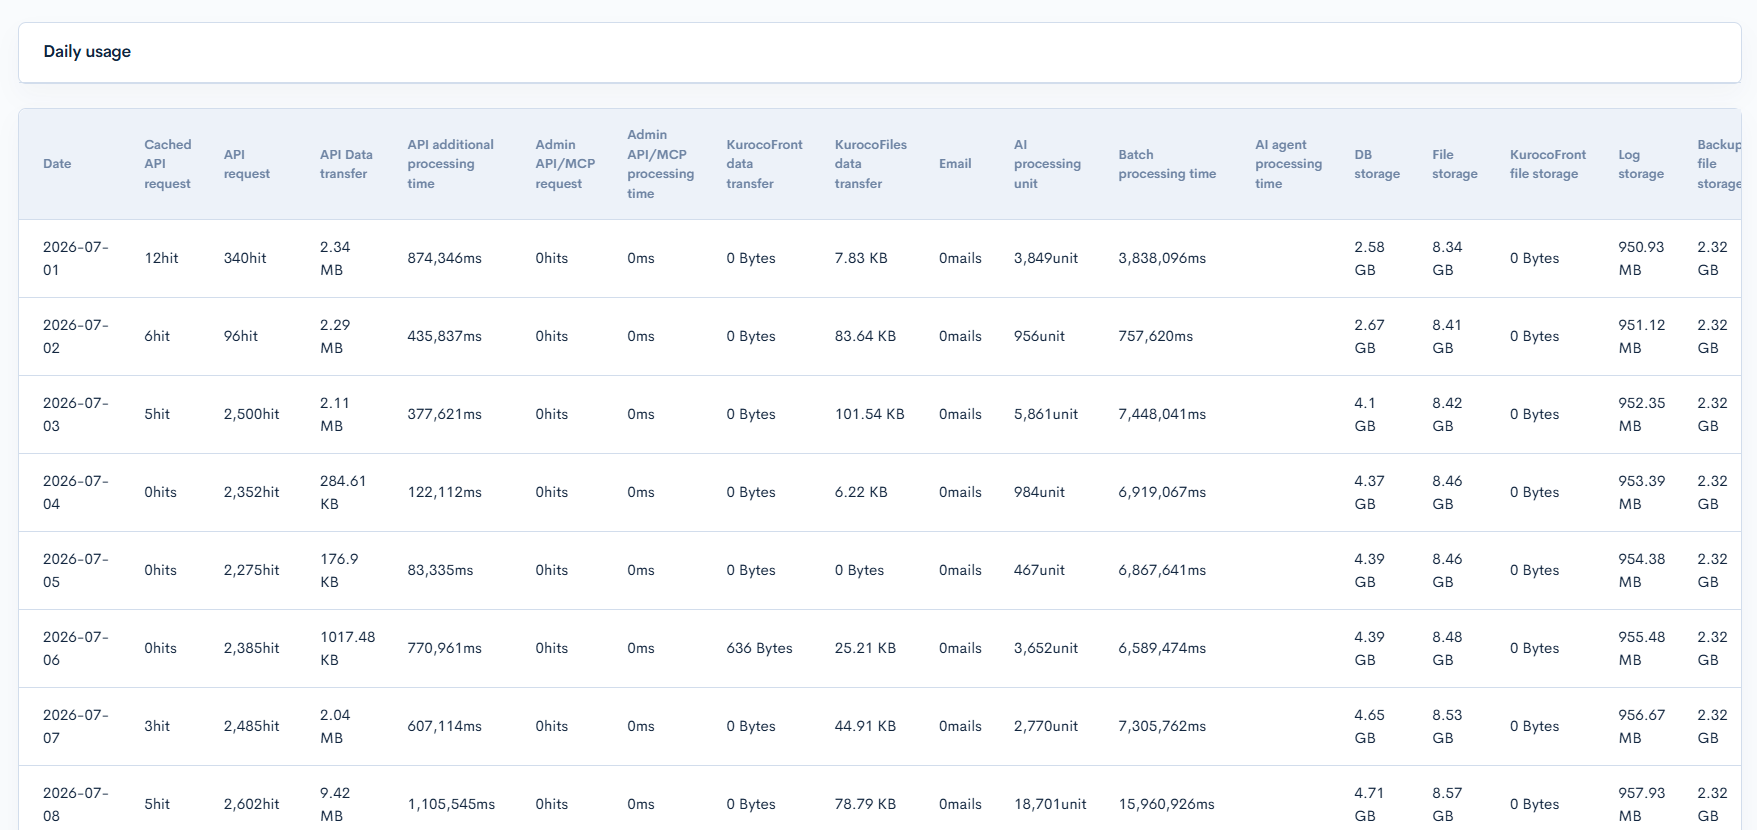Select the 2026-07-08 date cell

(x=75, y=804)
